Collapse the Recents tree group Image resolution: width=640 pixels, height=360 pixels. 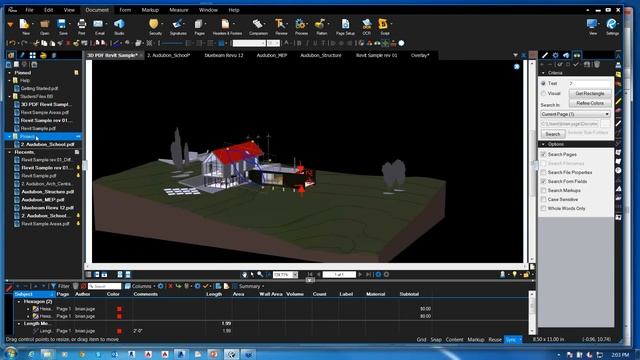[10, 152]
